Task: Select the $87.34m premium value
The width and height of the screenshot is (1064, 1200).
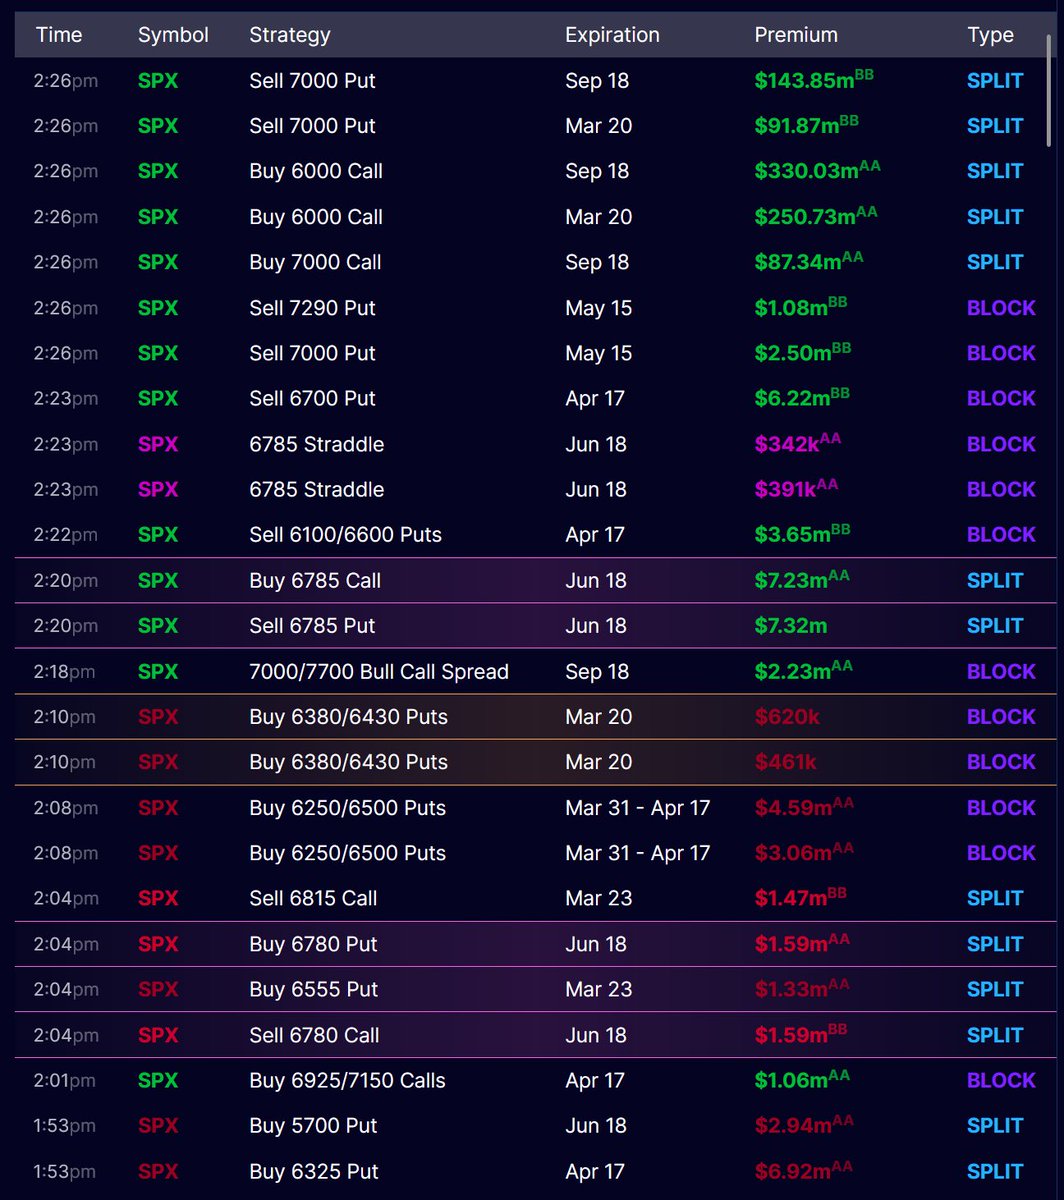Action: tap(808, 262)
